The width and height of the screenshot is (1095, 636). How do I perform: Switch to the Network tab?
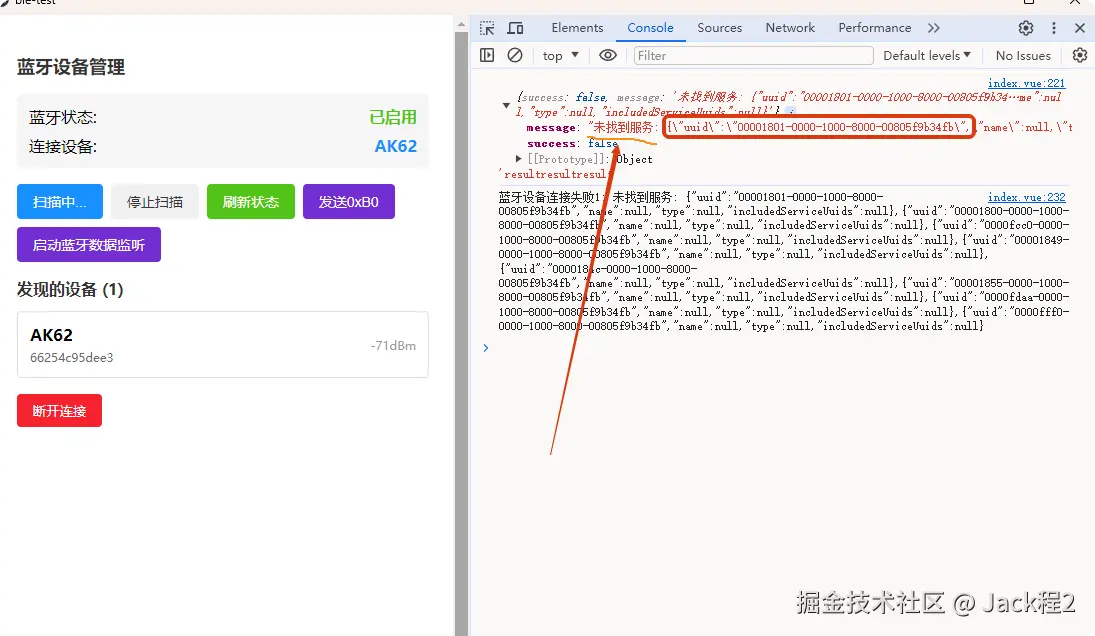790,28
